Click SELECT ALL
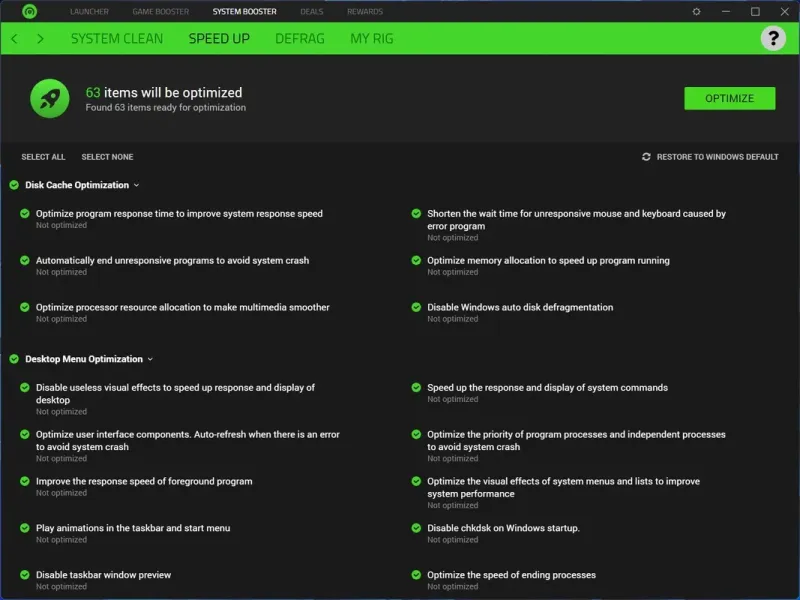The width and height of the screenshot is (800, 600). 43,157
